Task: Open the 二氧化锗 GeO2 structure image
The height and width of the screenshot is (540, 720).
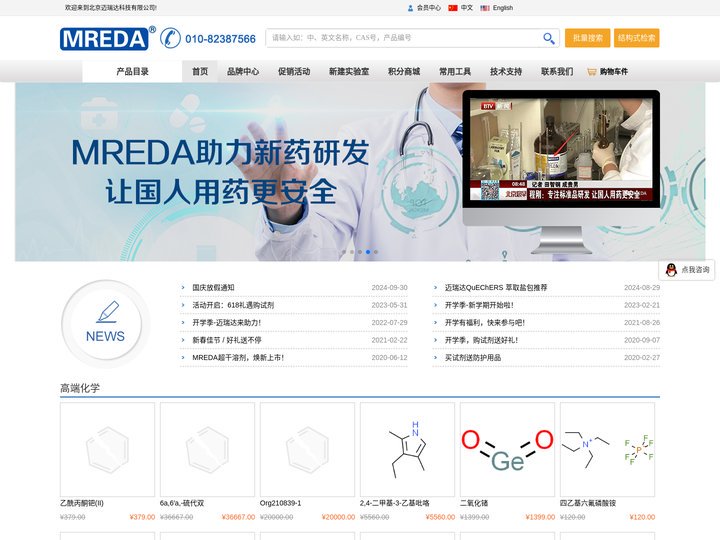Action: (x=507, y=450)
